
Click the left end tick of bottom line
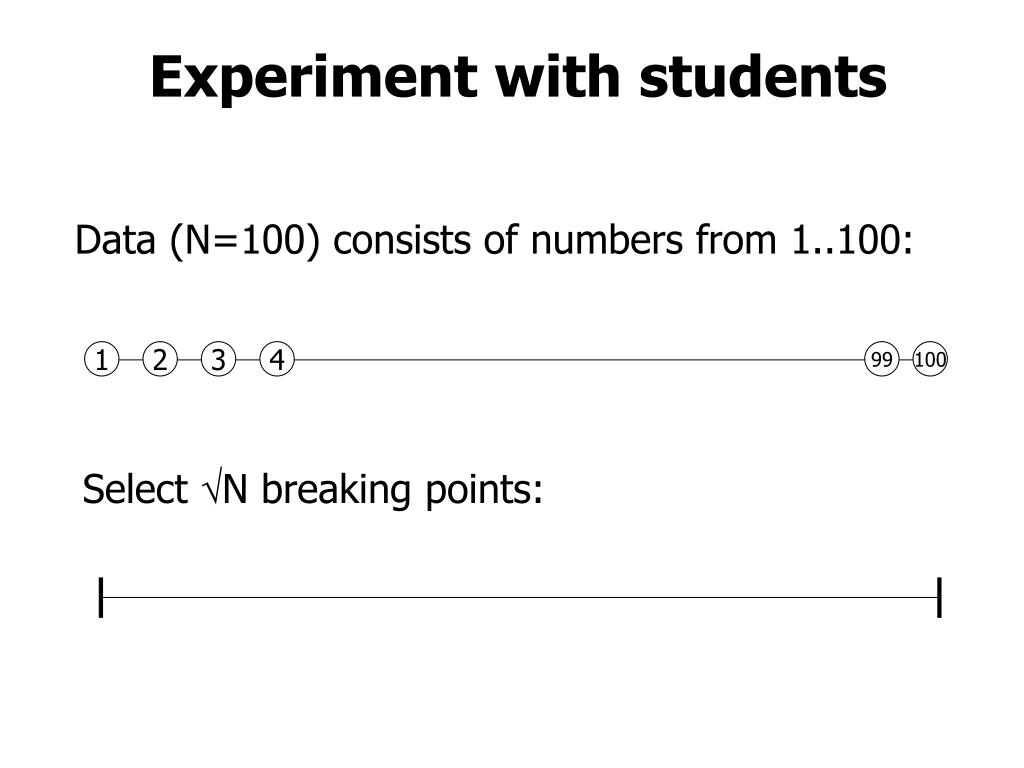tap(101, 597)
